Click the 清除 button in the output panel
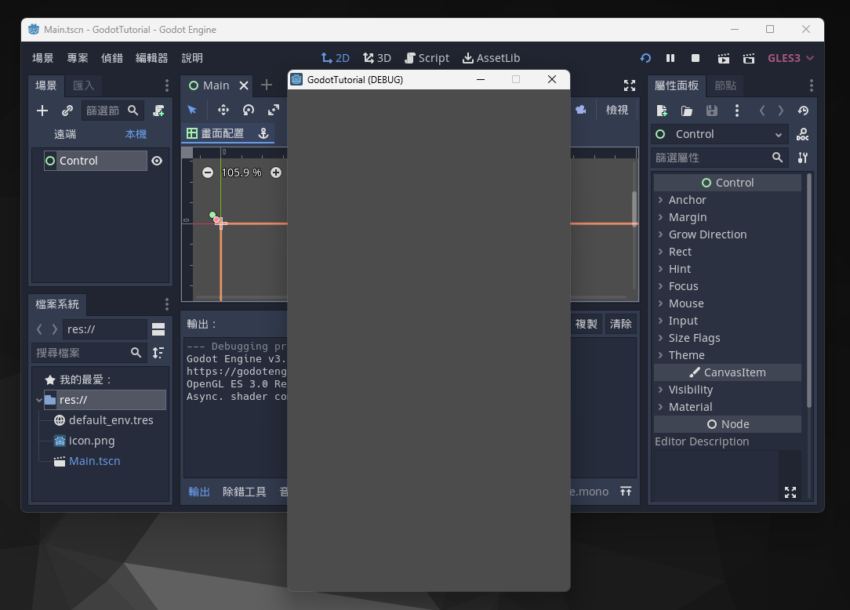Viewport: 850px width, 610px height. click(x=621, y=324)
